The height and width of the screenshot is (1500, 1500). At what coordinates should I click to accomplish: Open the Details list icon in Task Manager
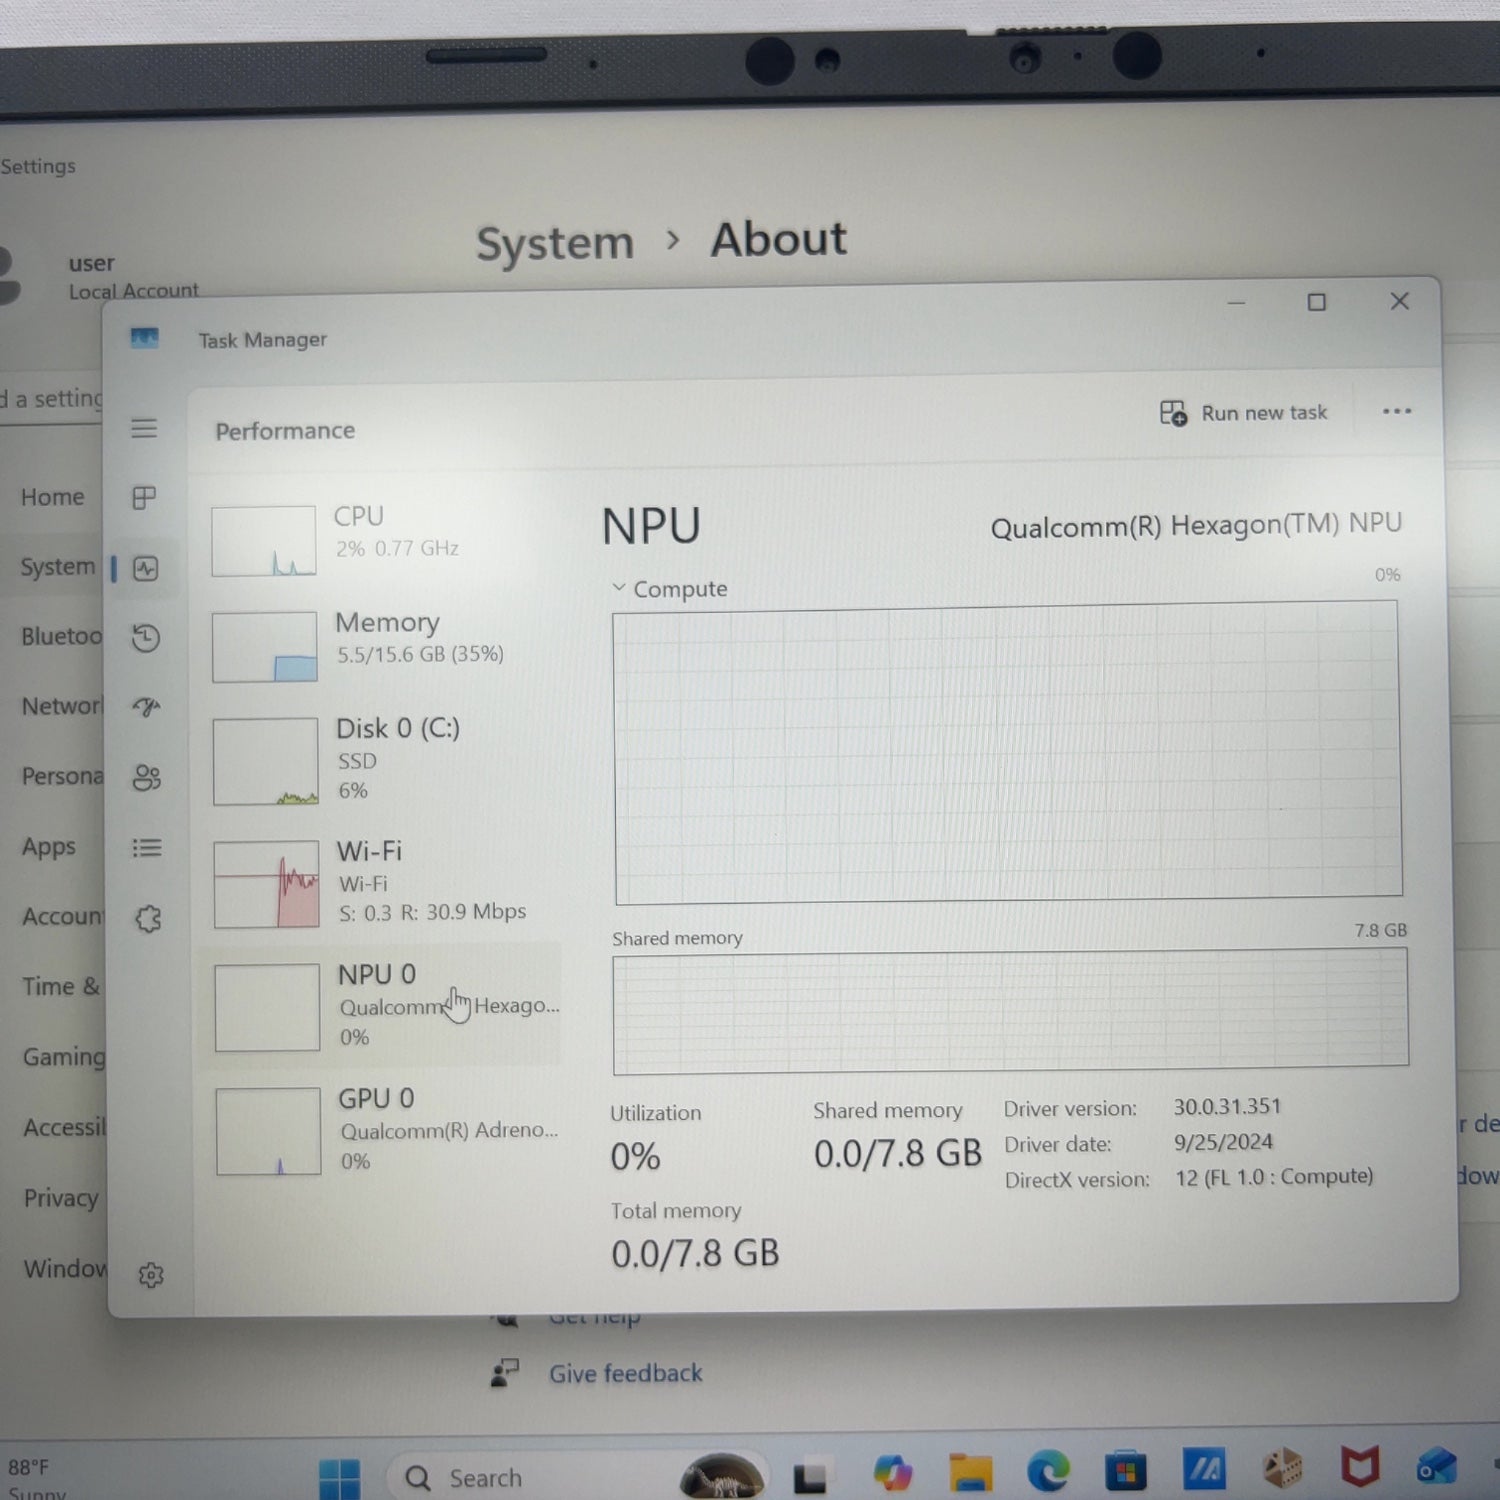147,848
